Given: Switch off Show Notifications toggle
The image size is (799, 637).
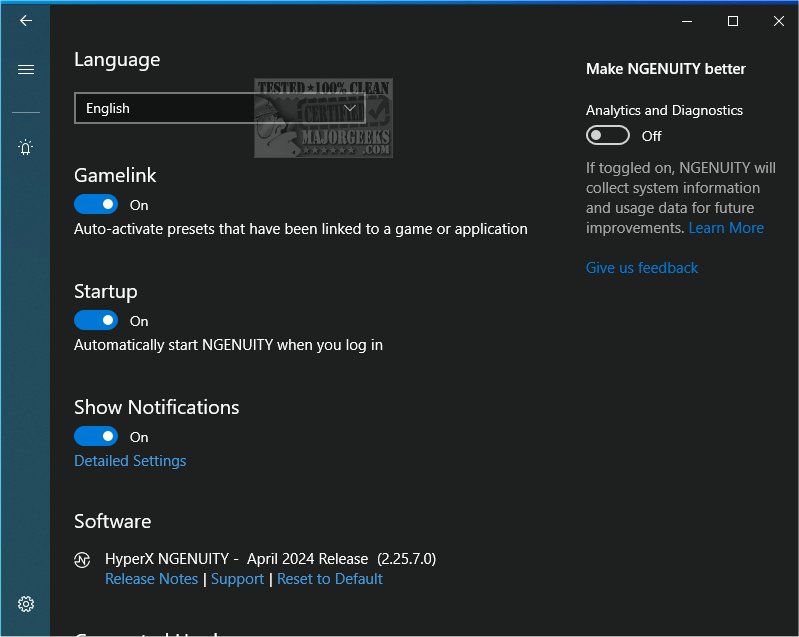Looking at the screenshot, I should coord(96,437).
